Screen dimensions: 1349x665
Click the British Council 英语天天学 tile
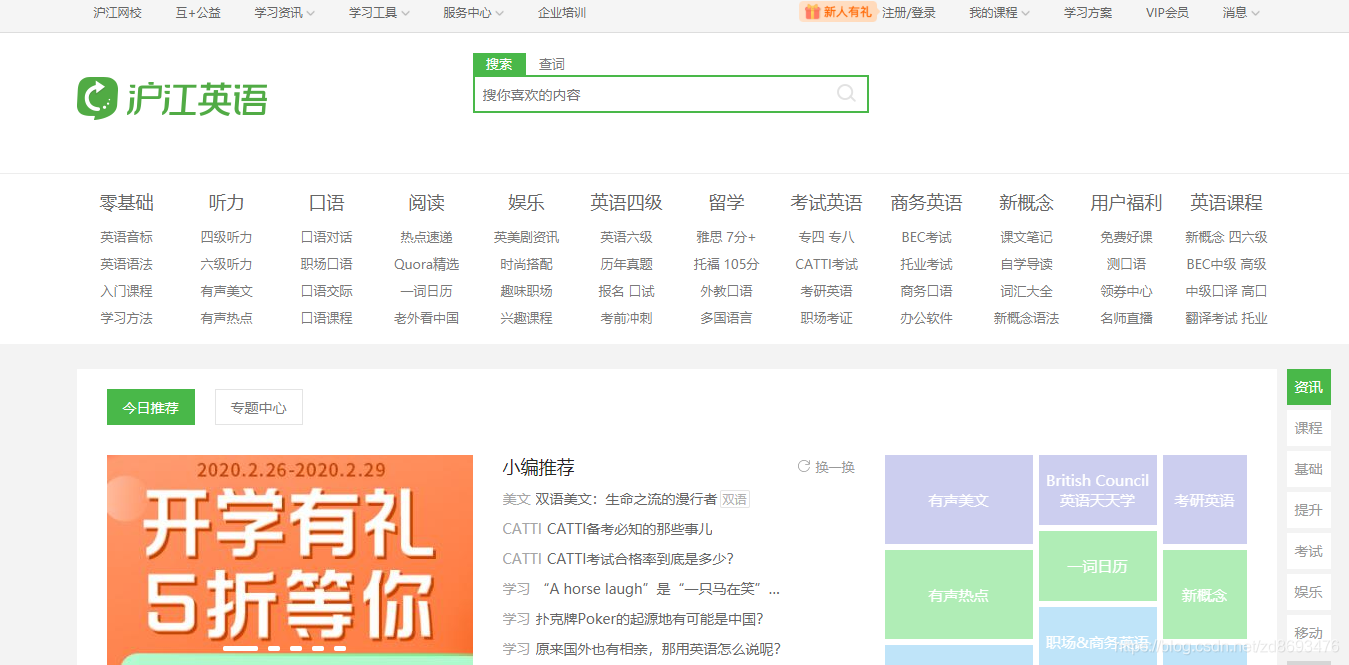pos(1098,490)
